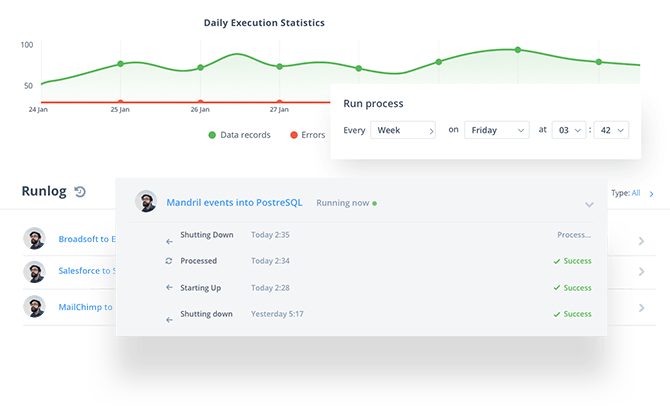Screen dimensions: 670x406
Task: Click the avatar in the Broadsoft row
Action: coord(35,238)
